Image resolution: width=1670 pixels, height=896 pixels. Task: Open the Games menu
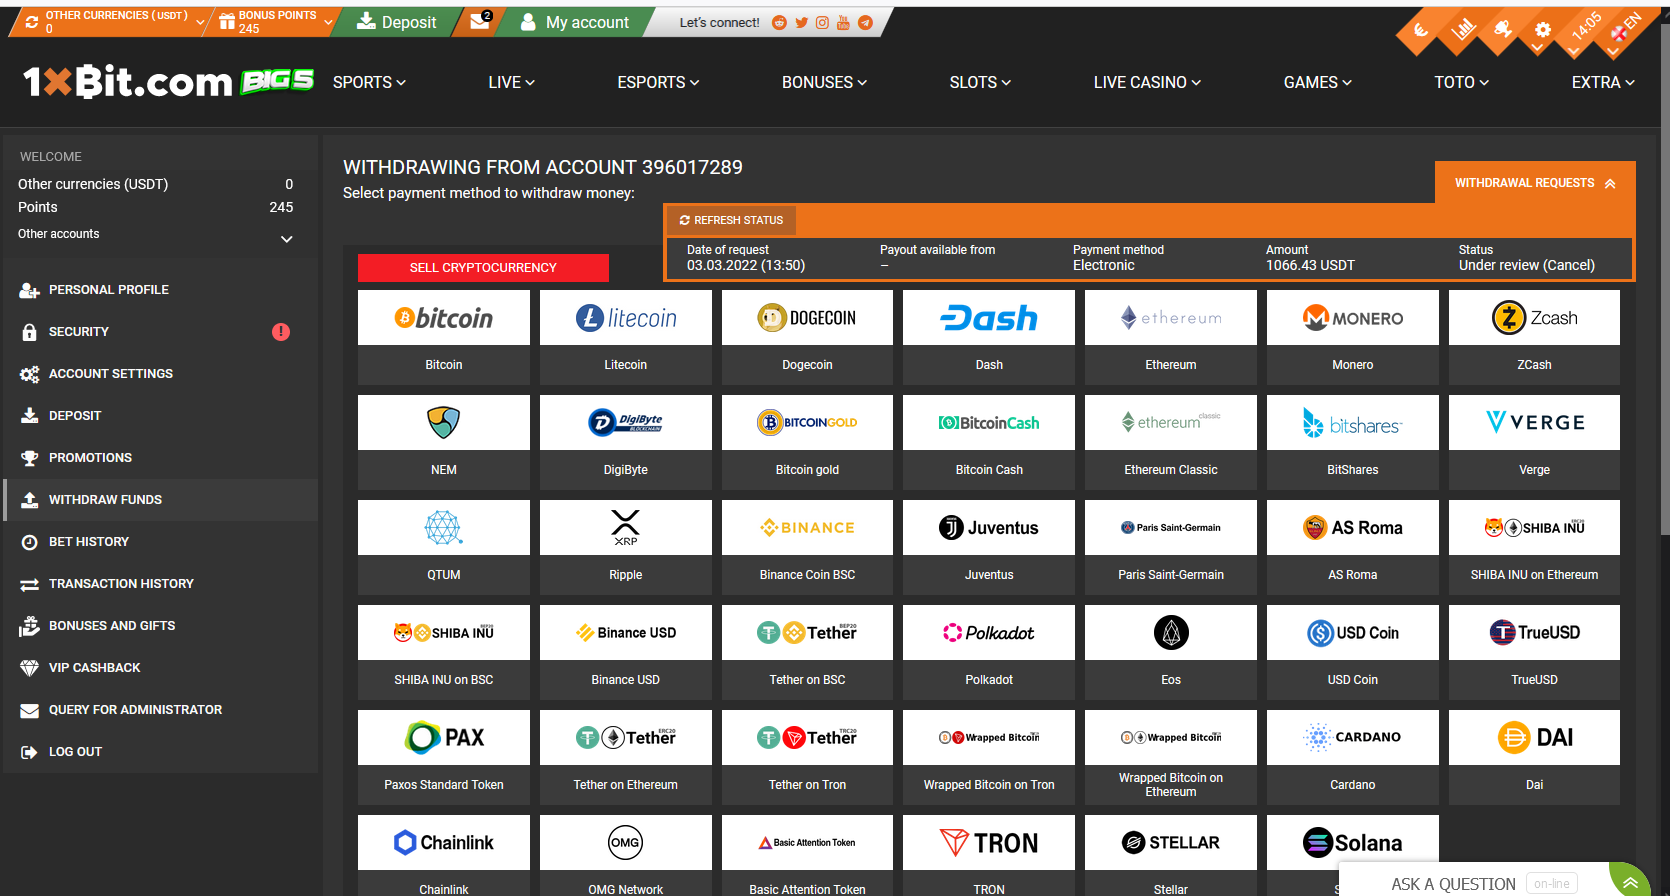pyautogui.click(x=1317, y=83)
